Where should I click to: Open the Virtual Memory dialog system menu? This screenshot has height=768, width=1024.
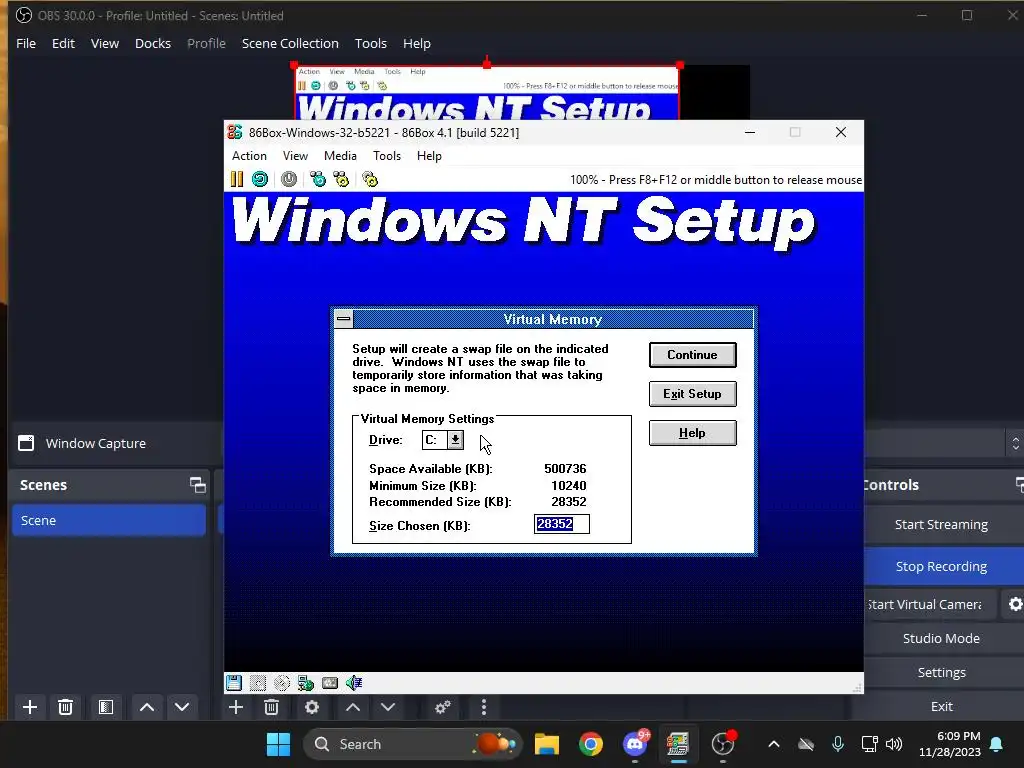tap(344, 319)
